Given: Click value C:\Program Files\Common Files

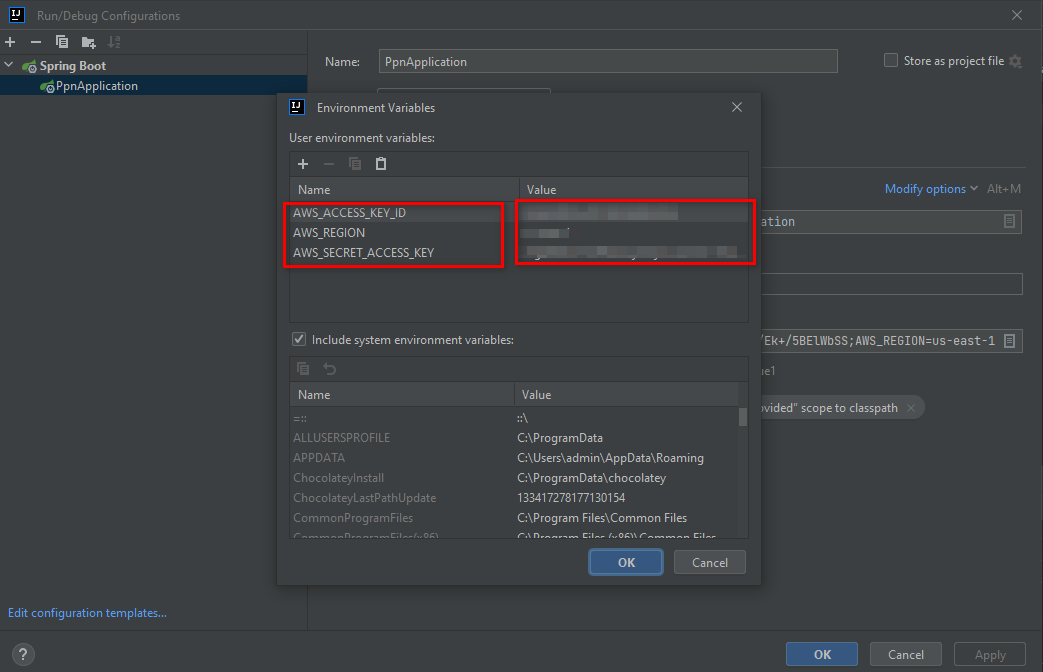Looking at the screenshot, I should coord(602,518).
